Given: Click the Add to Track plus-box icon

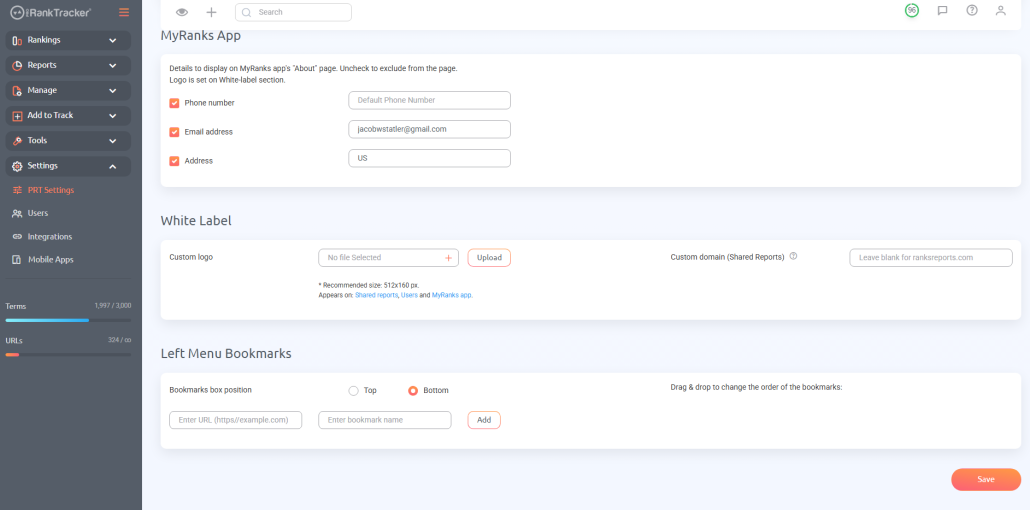Looking at the screenshot, I should coord(18,116).
